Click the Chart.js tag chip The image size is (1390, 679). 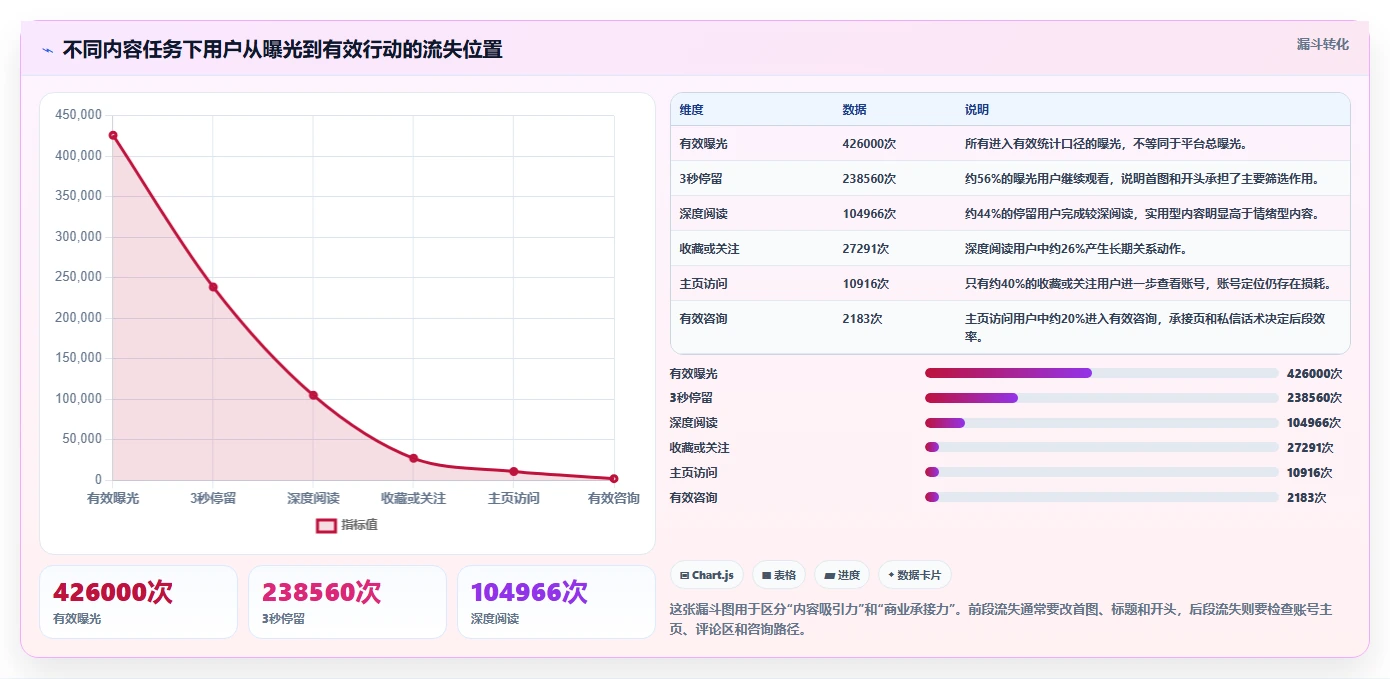tap(707, 575)
